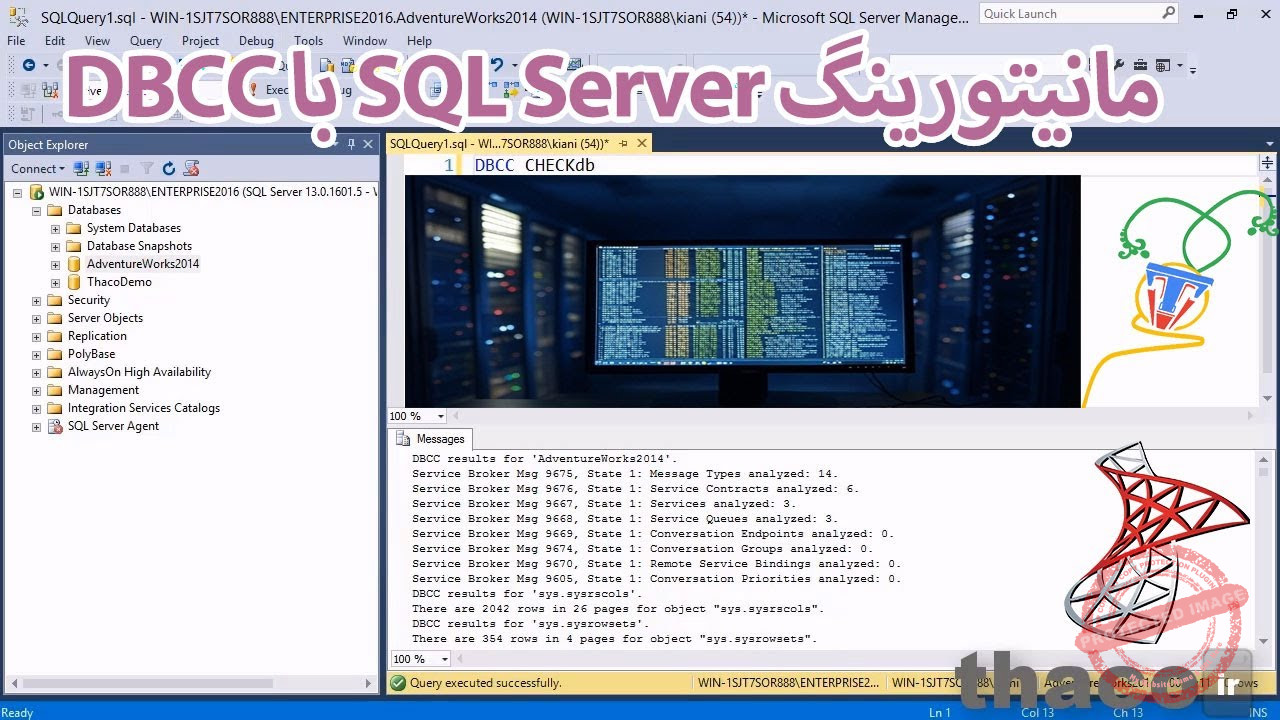This screenshot has height=720, width=1280.
Task: Click the Quick Launch search magnifier icon
Action: coord(1166,13)
